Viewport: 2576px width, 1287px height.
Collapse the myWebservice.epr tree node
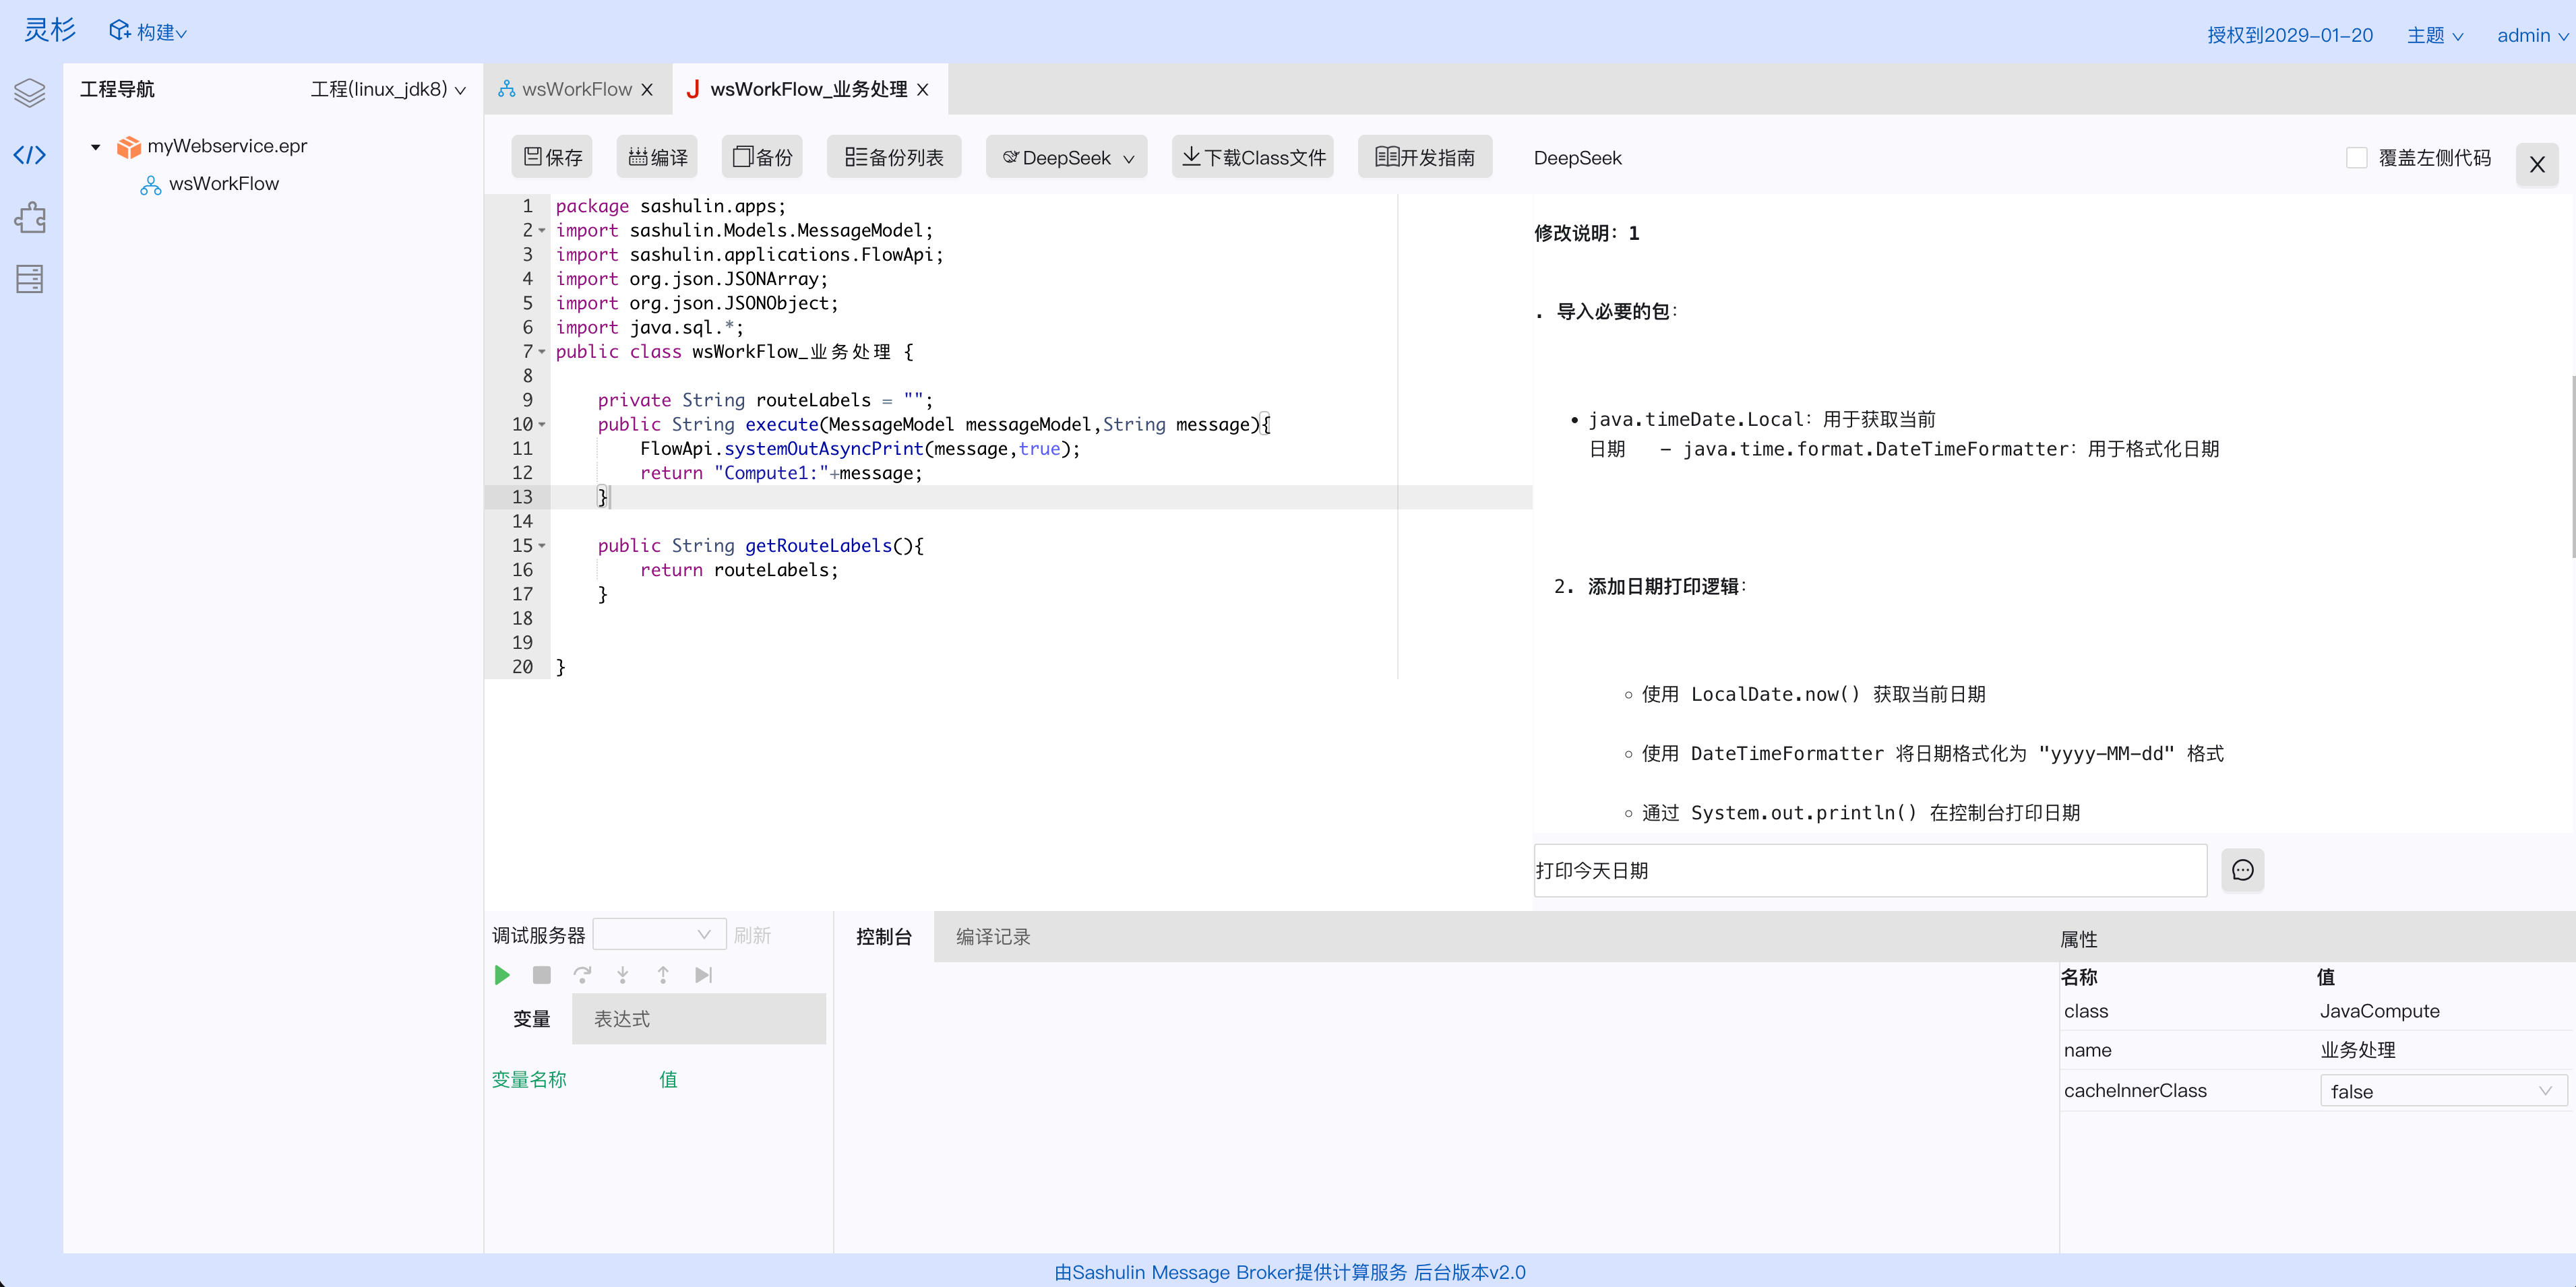coord(96,147)
